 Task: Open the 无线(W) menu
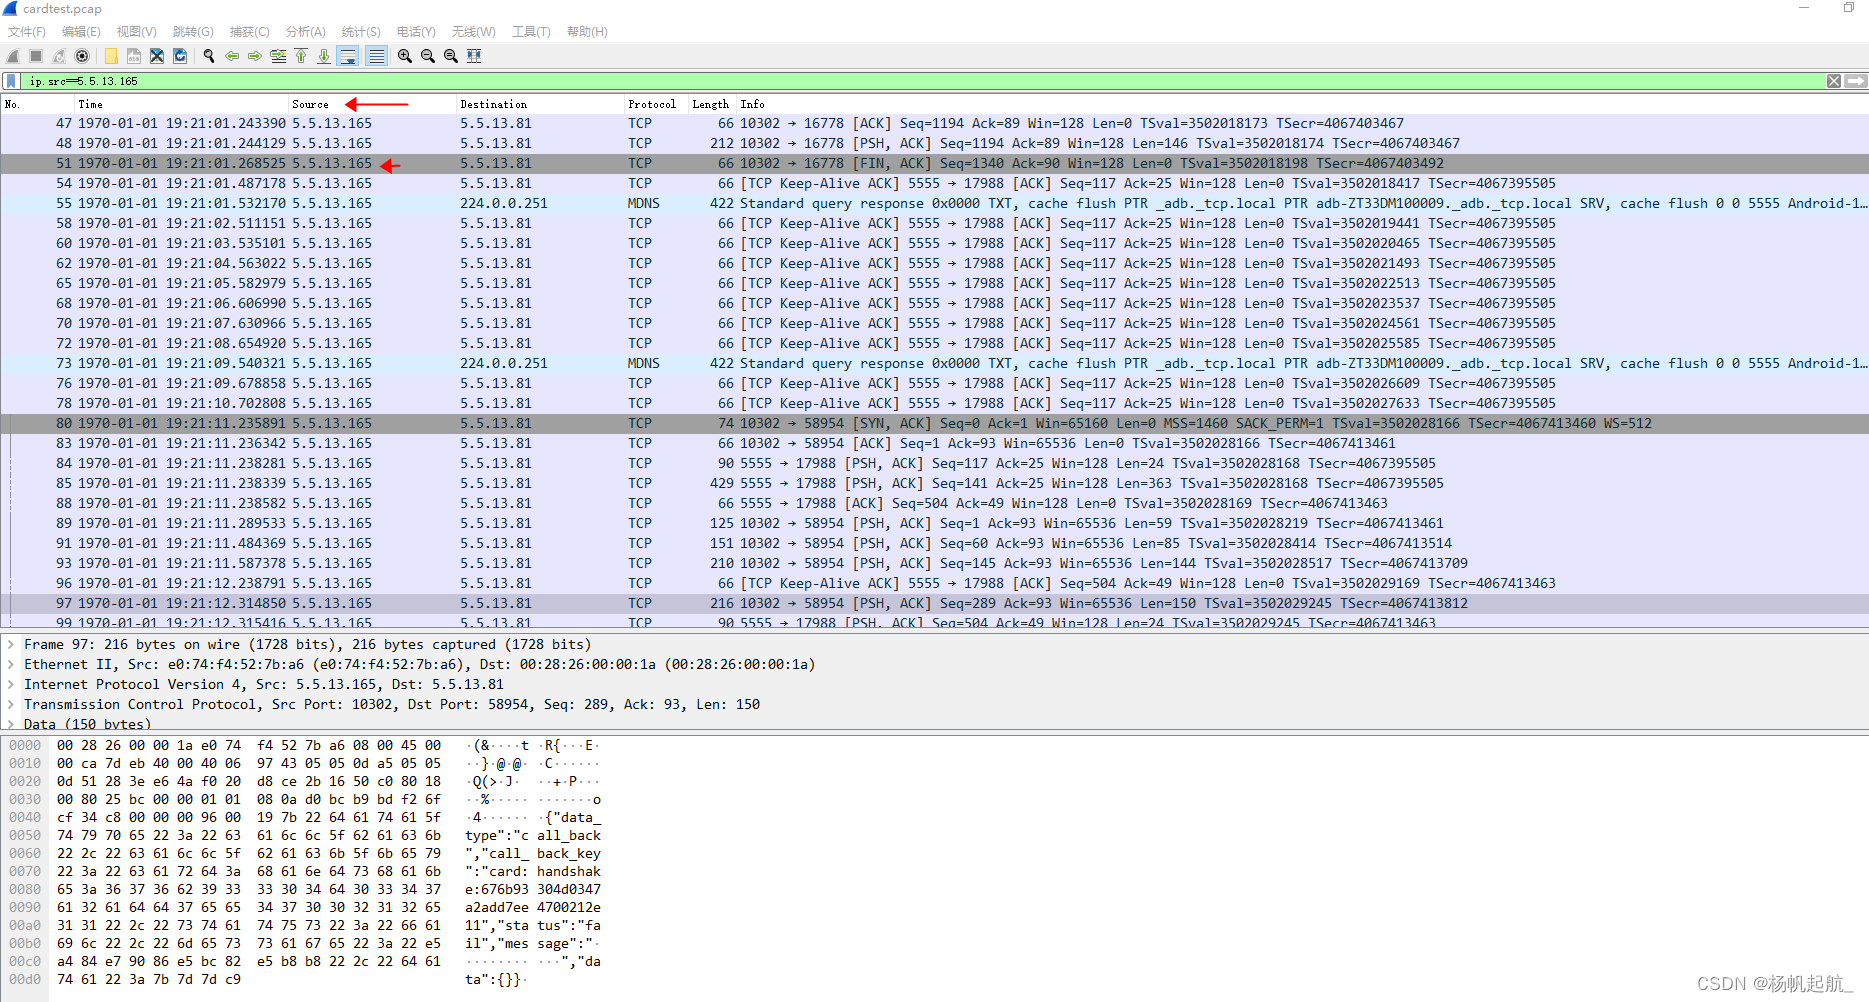click(x=474, y=32)
